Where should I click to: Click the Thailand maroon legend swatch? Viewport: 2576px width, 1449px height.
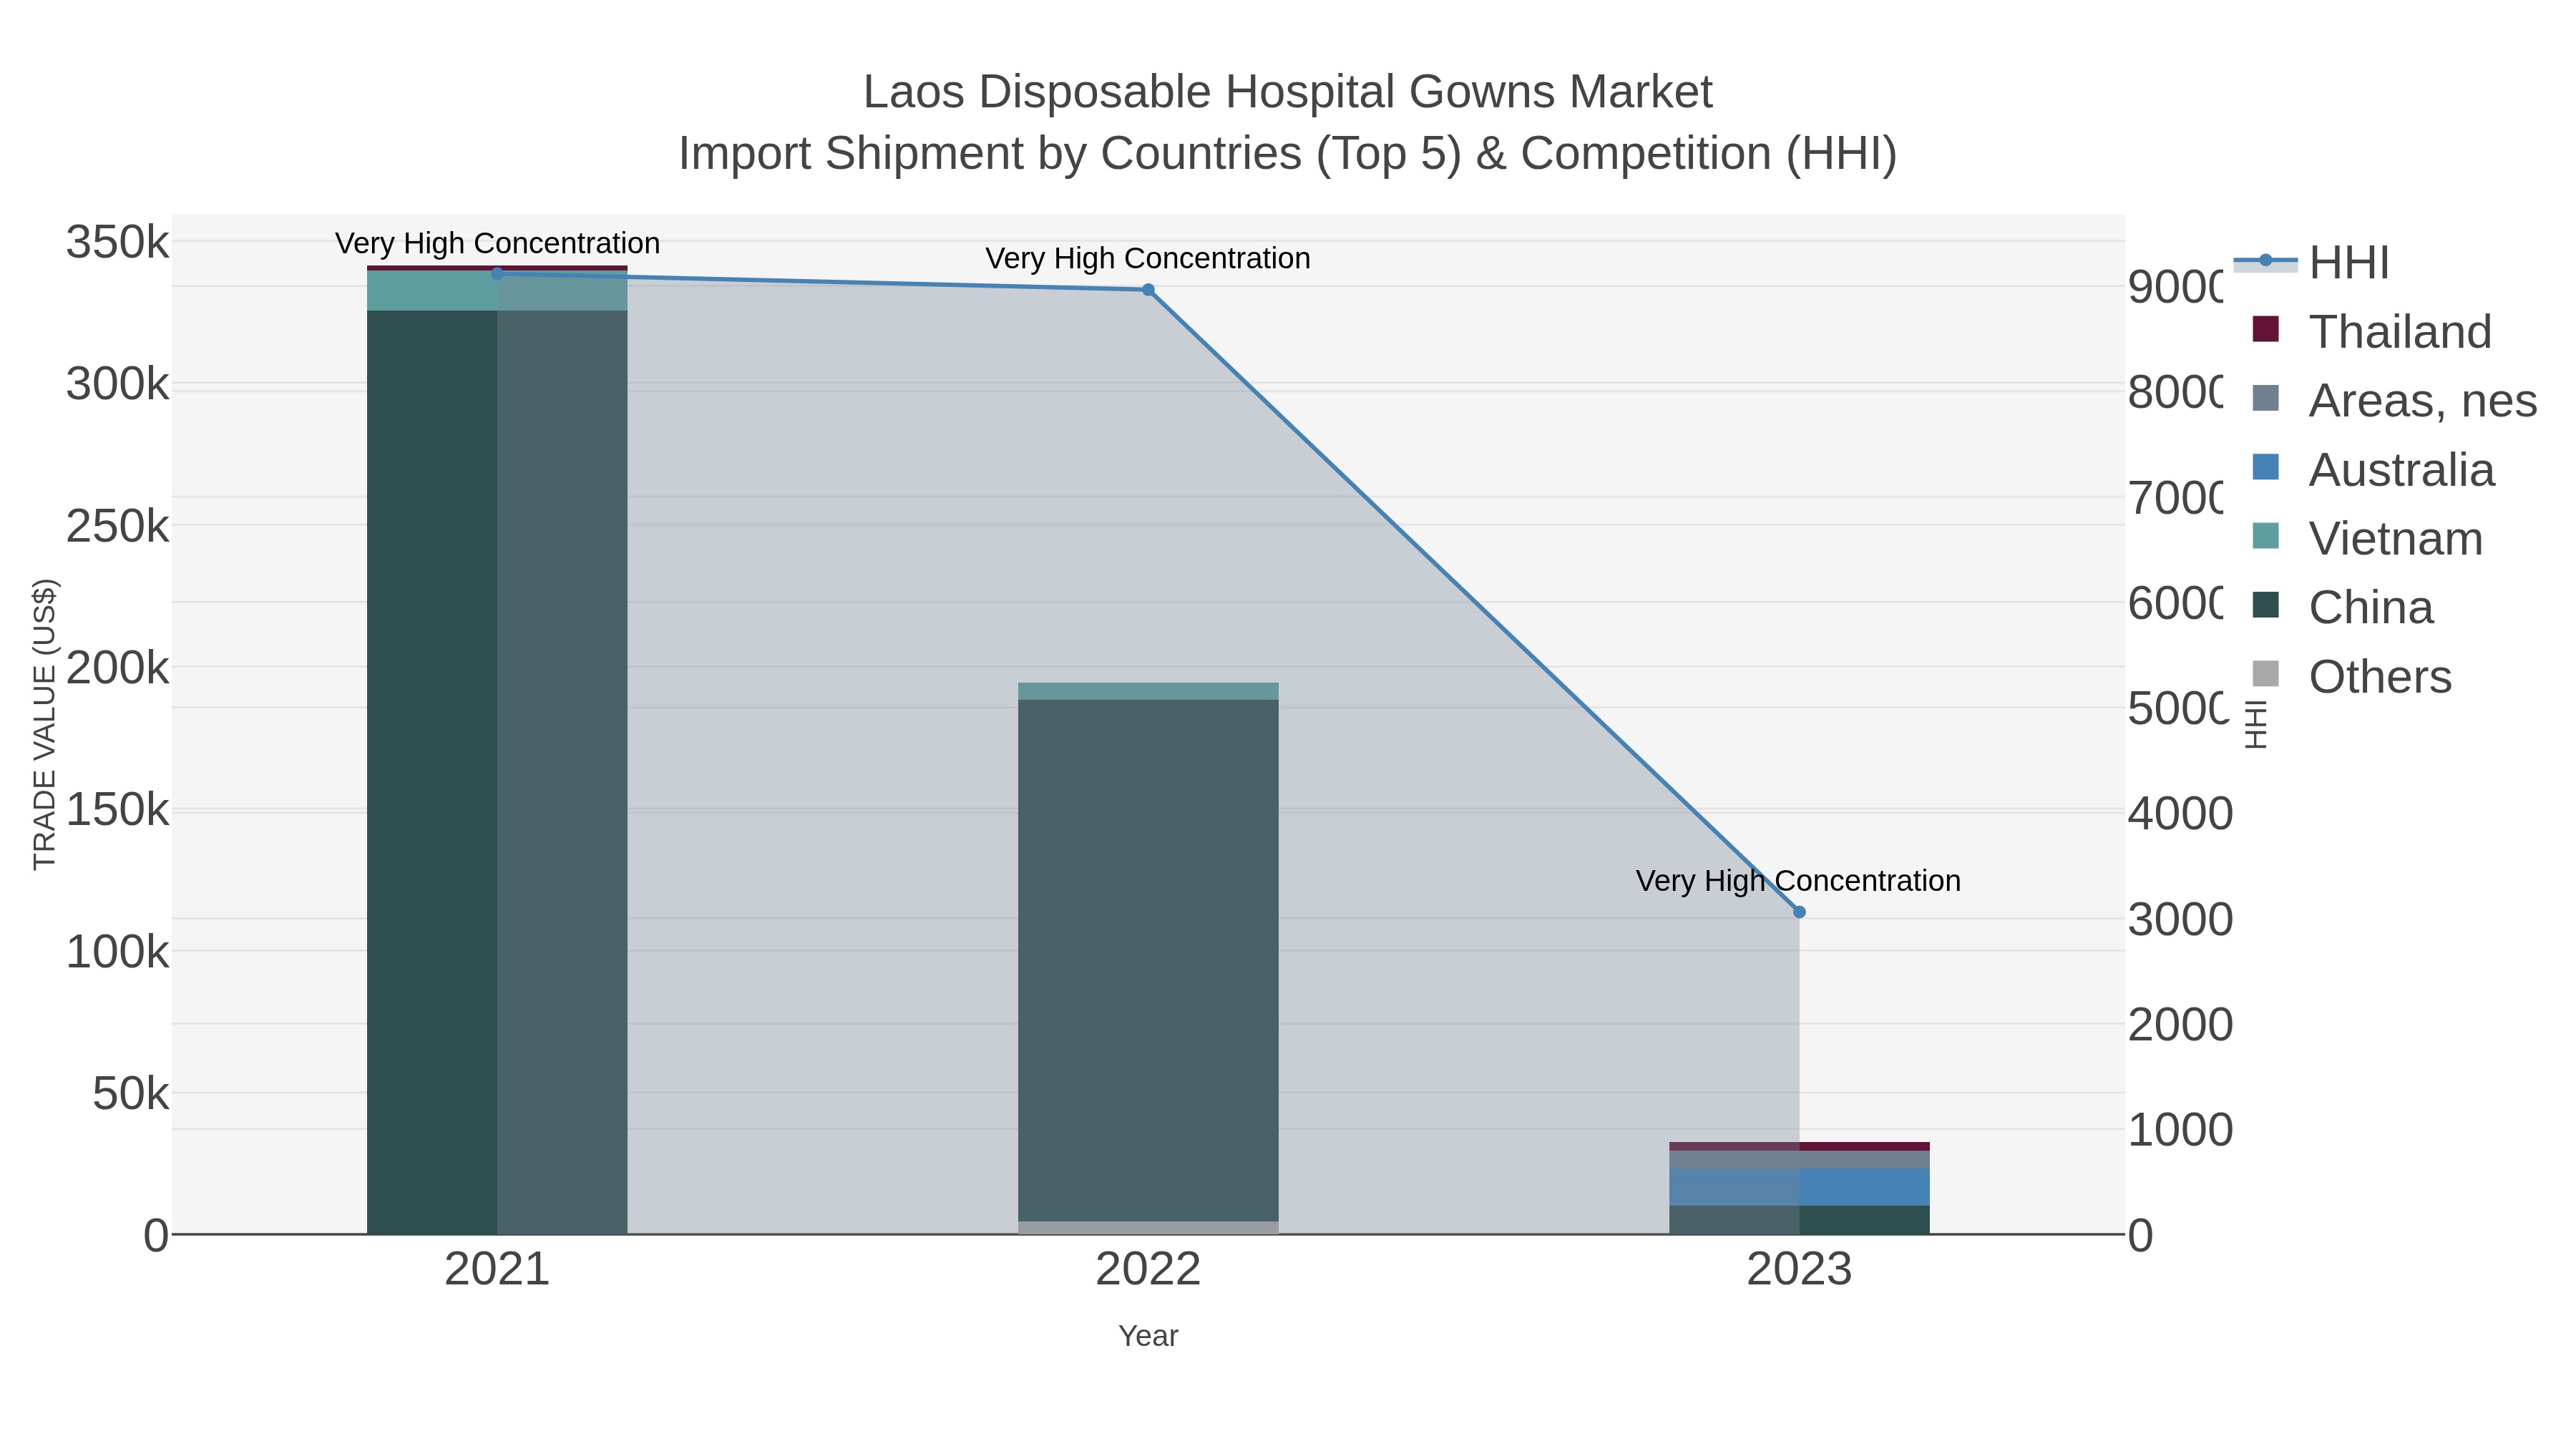click(2265, 329)
